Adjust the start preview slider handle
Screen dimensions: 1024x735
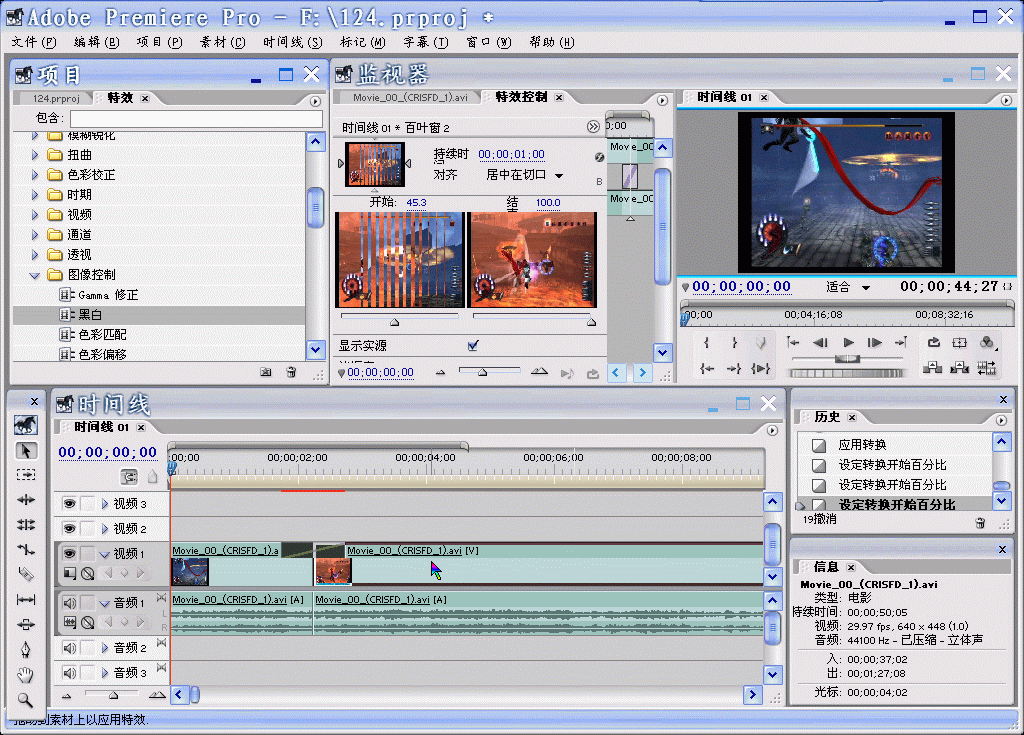[x=394, y=322]
